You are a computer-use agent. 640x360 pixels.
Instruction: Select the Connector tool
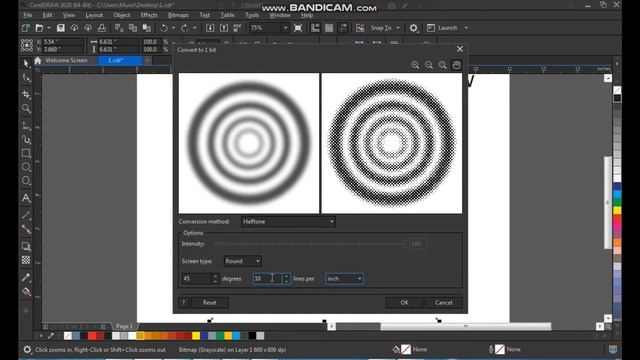[26, 229]
